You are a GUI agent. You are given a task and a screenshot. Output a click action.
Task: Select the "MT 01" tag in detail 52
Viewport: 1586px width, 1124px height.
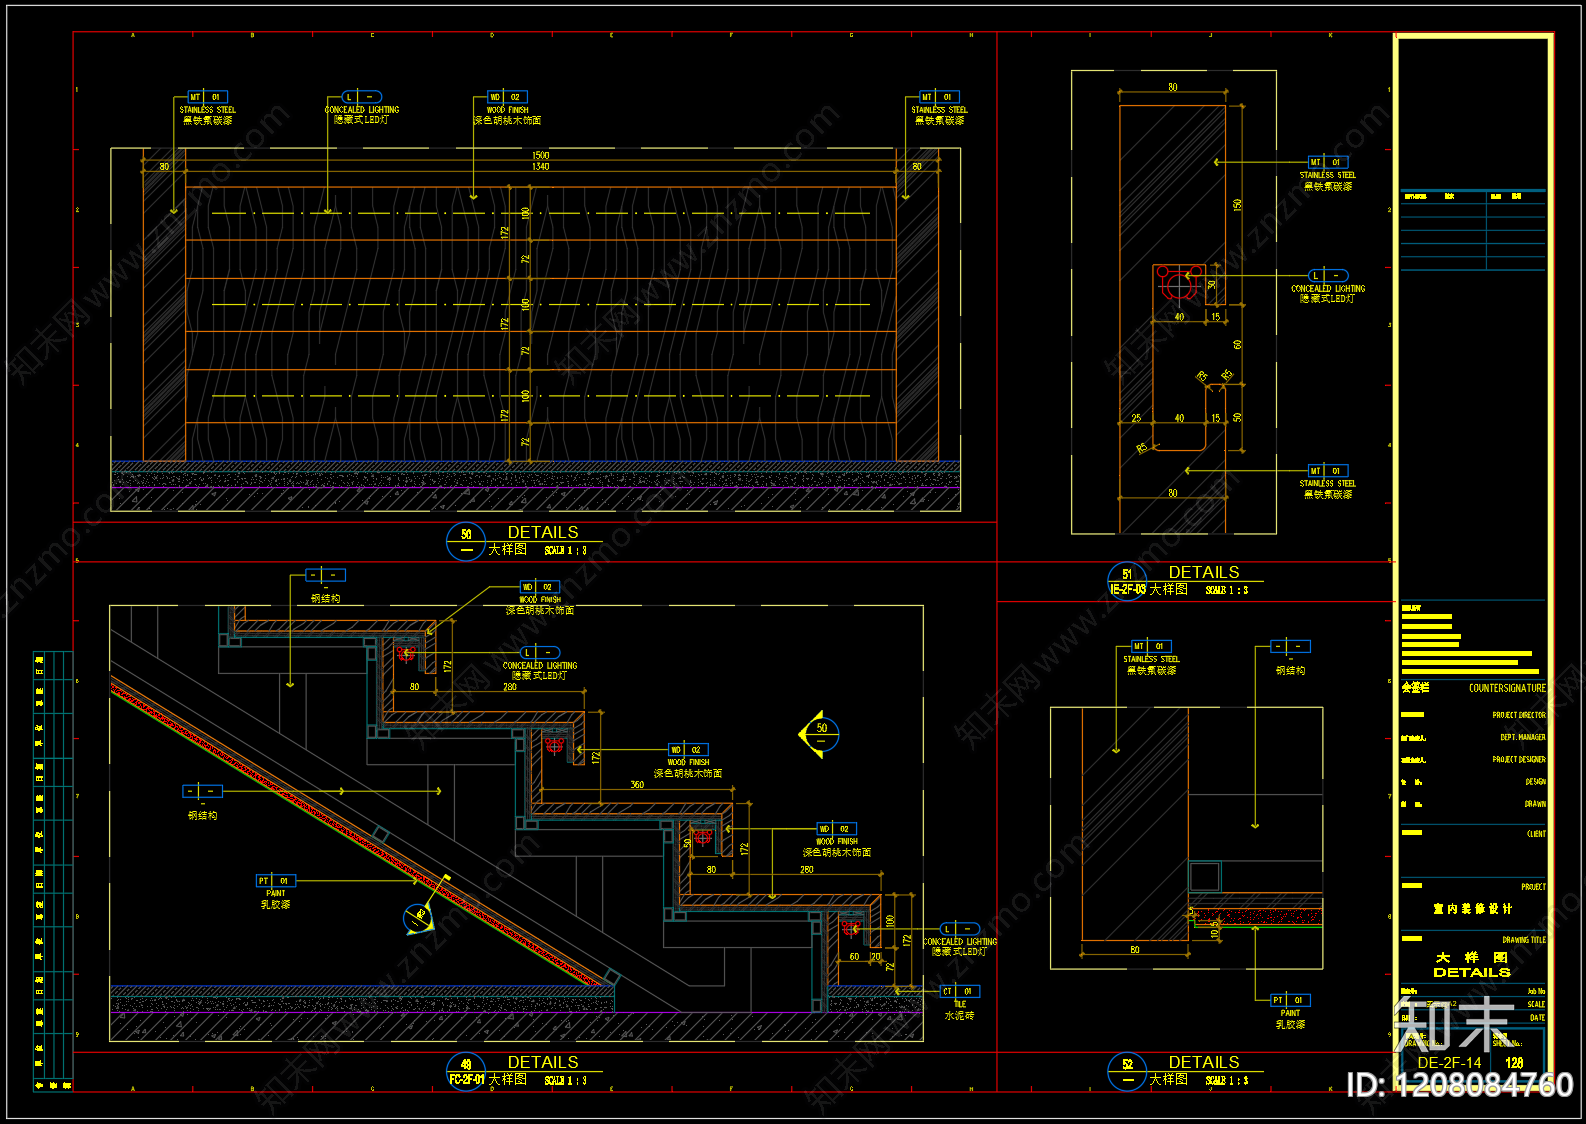click(1151, 646)
